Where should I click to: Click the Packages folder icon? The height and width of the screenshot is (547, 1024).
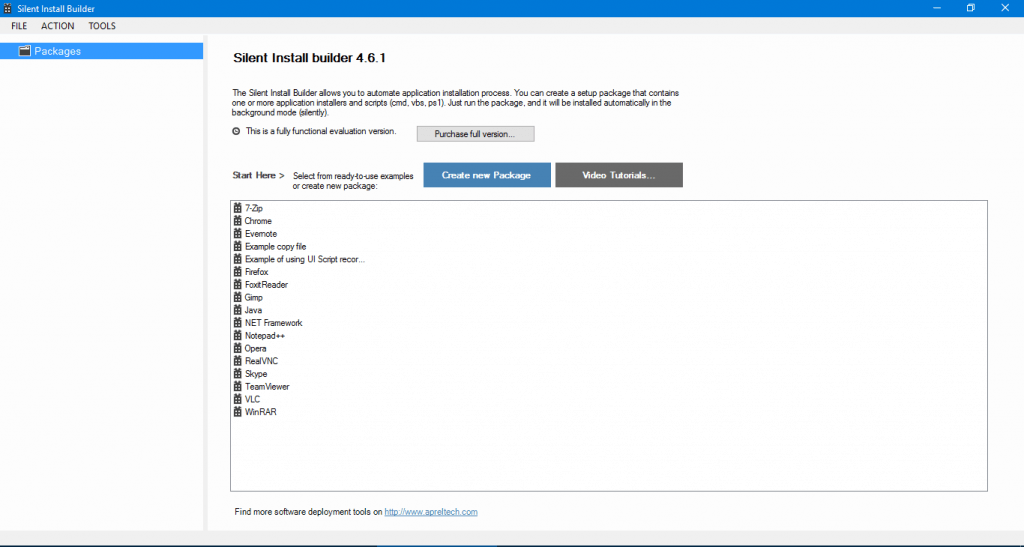click(x=25, y=51)
